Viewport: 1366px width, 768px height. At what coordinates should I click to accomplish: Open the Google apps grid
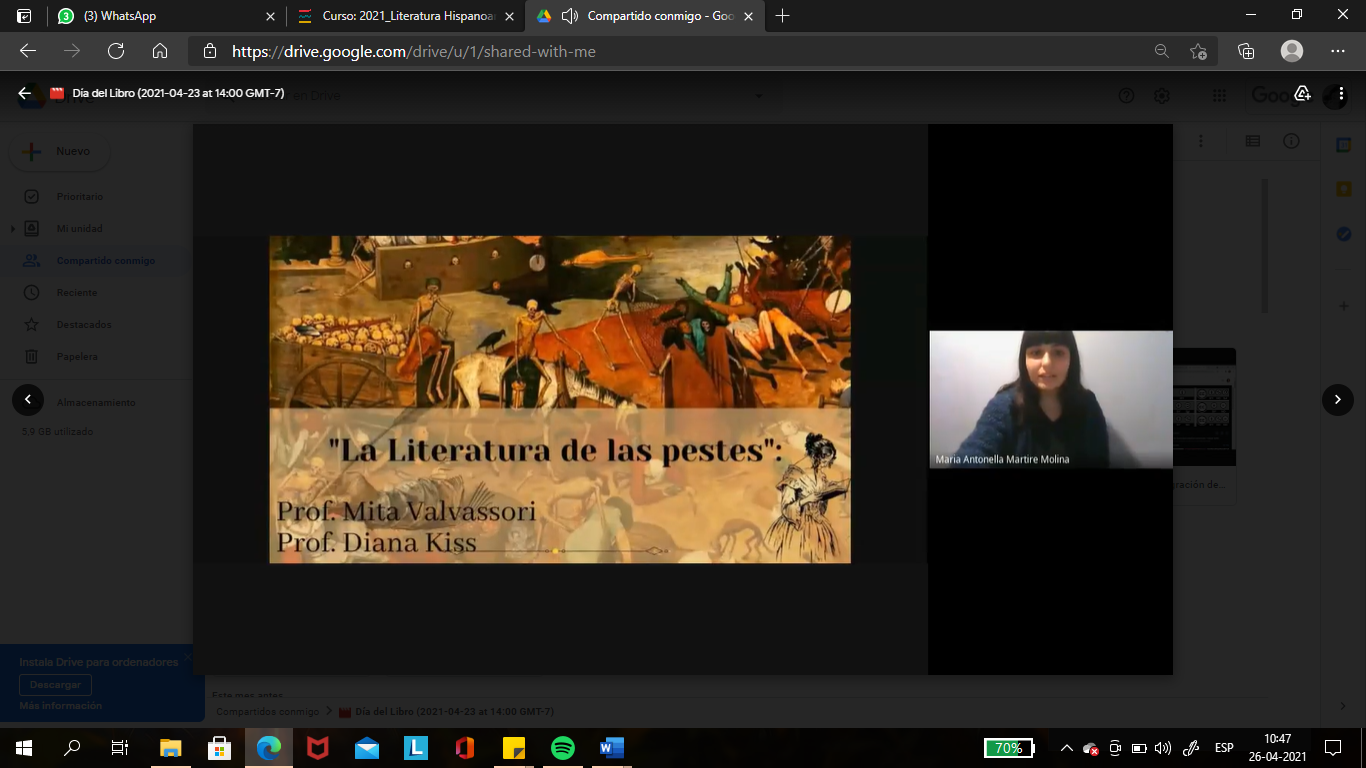[1219, 96]
